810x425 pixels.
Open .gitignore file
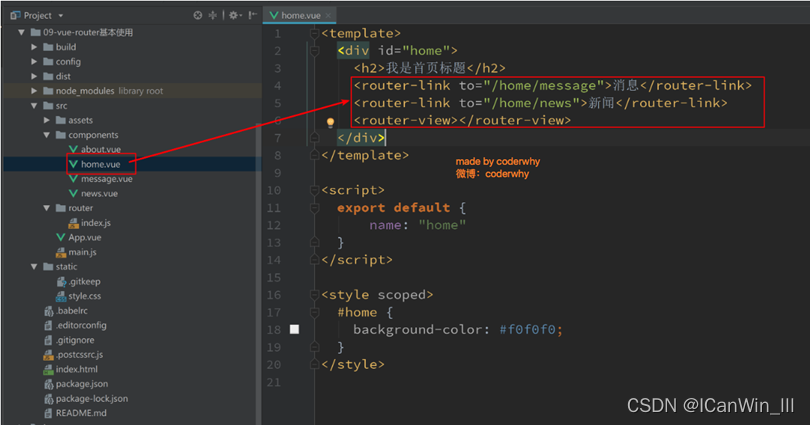tap(75, 340)
